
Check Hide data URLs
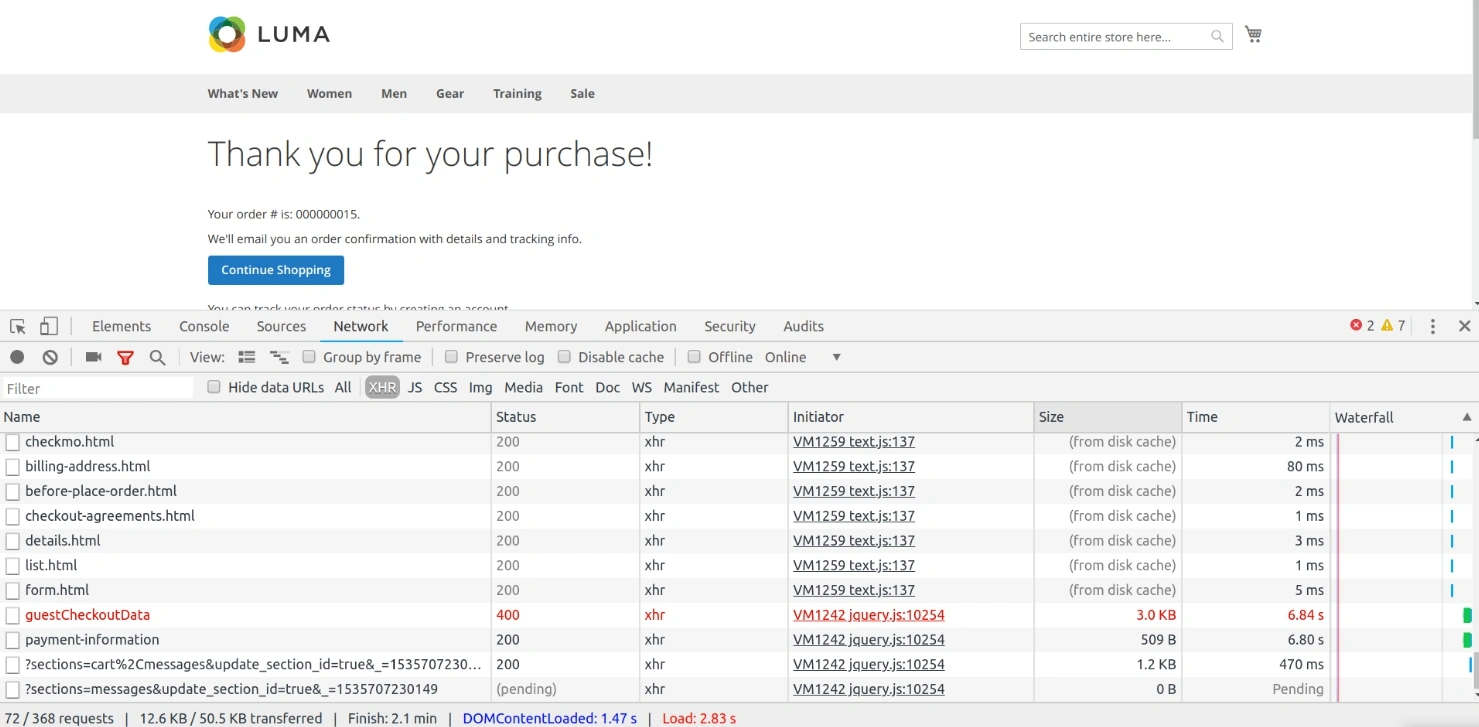point(214,387)
